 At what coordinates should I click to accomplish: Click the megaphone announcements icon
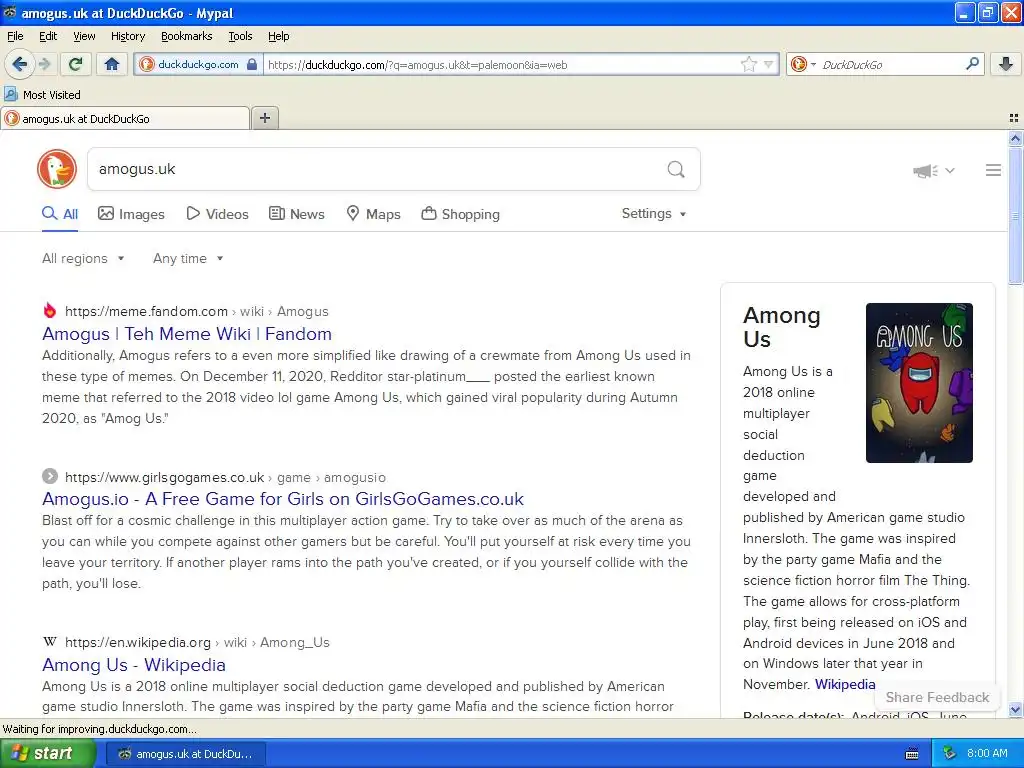pos(925,170)
